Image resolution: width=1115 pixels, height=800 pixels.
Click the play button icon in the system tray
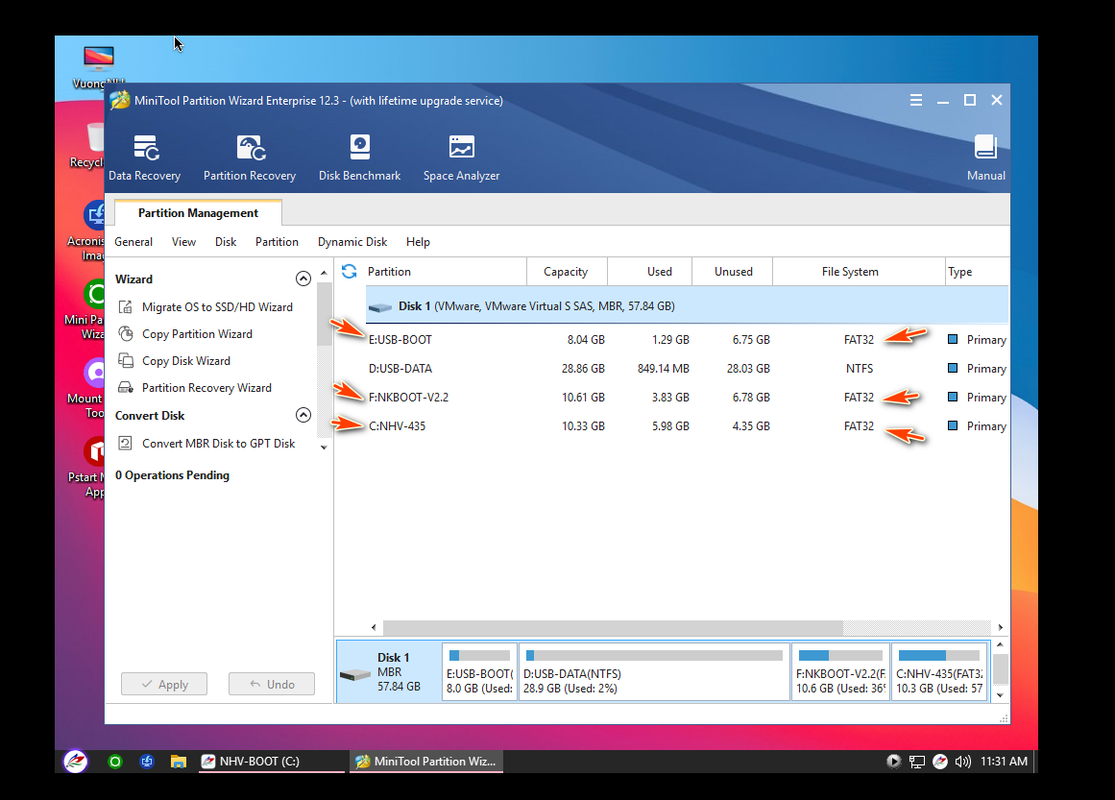click(894, 762)
